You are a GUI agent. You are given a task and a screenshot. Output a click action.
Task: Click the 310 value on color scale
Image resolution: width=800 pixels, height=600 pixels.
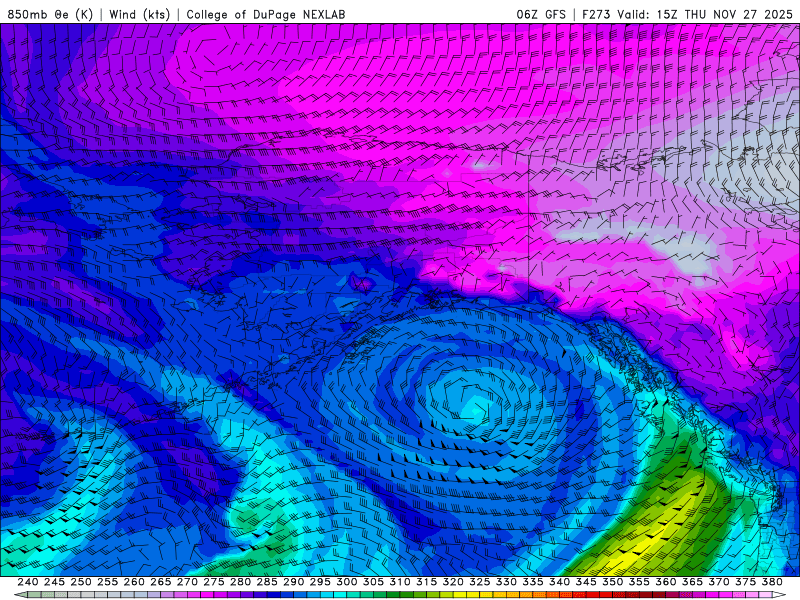[399, 582]
